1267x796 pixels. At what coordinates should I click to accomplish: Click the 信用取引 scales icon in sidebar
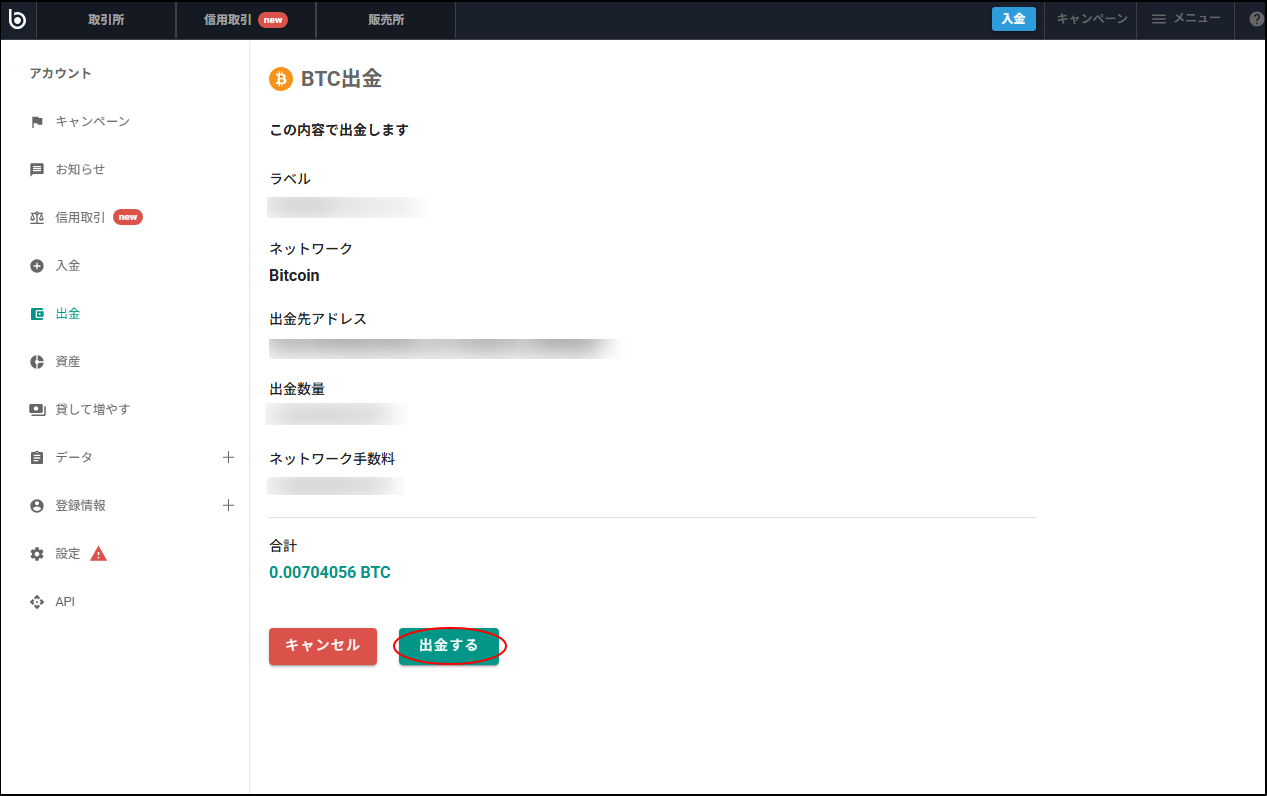[x=37, y=217]
